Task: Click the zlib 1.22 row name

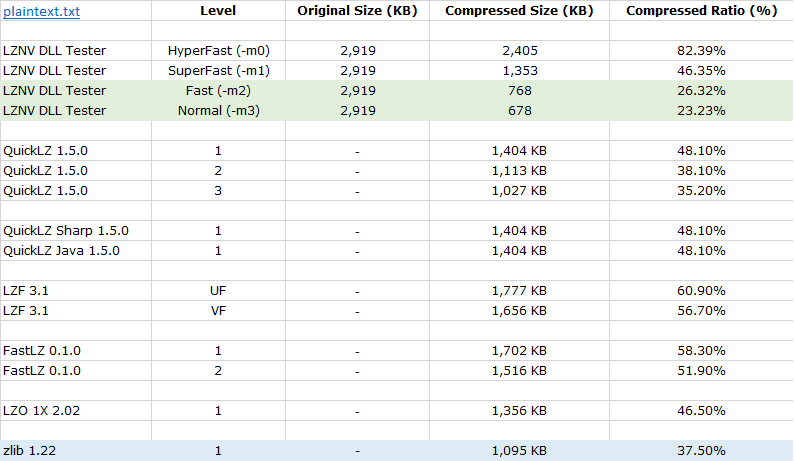Action: [29, 451]
